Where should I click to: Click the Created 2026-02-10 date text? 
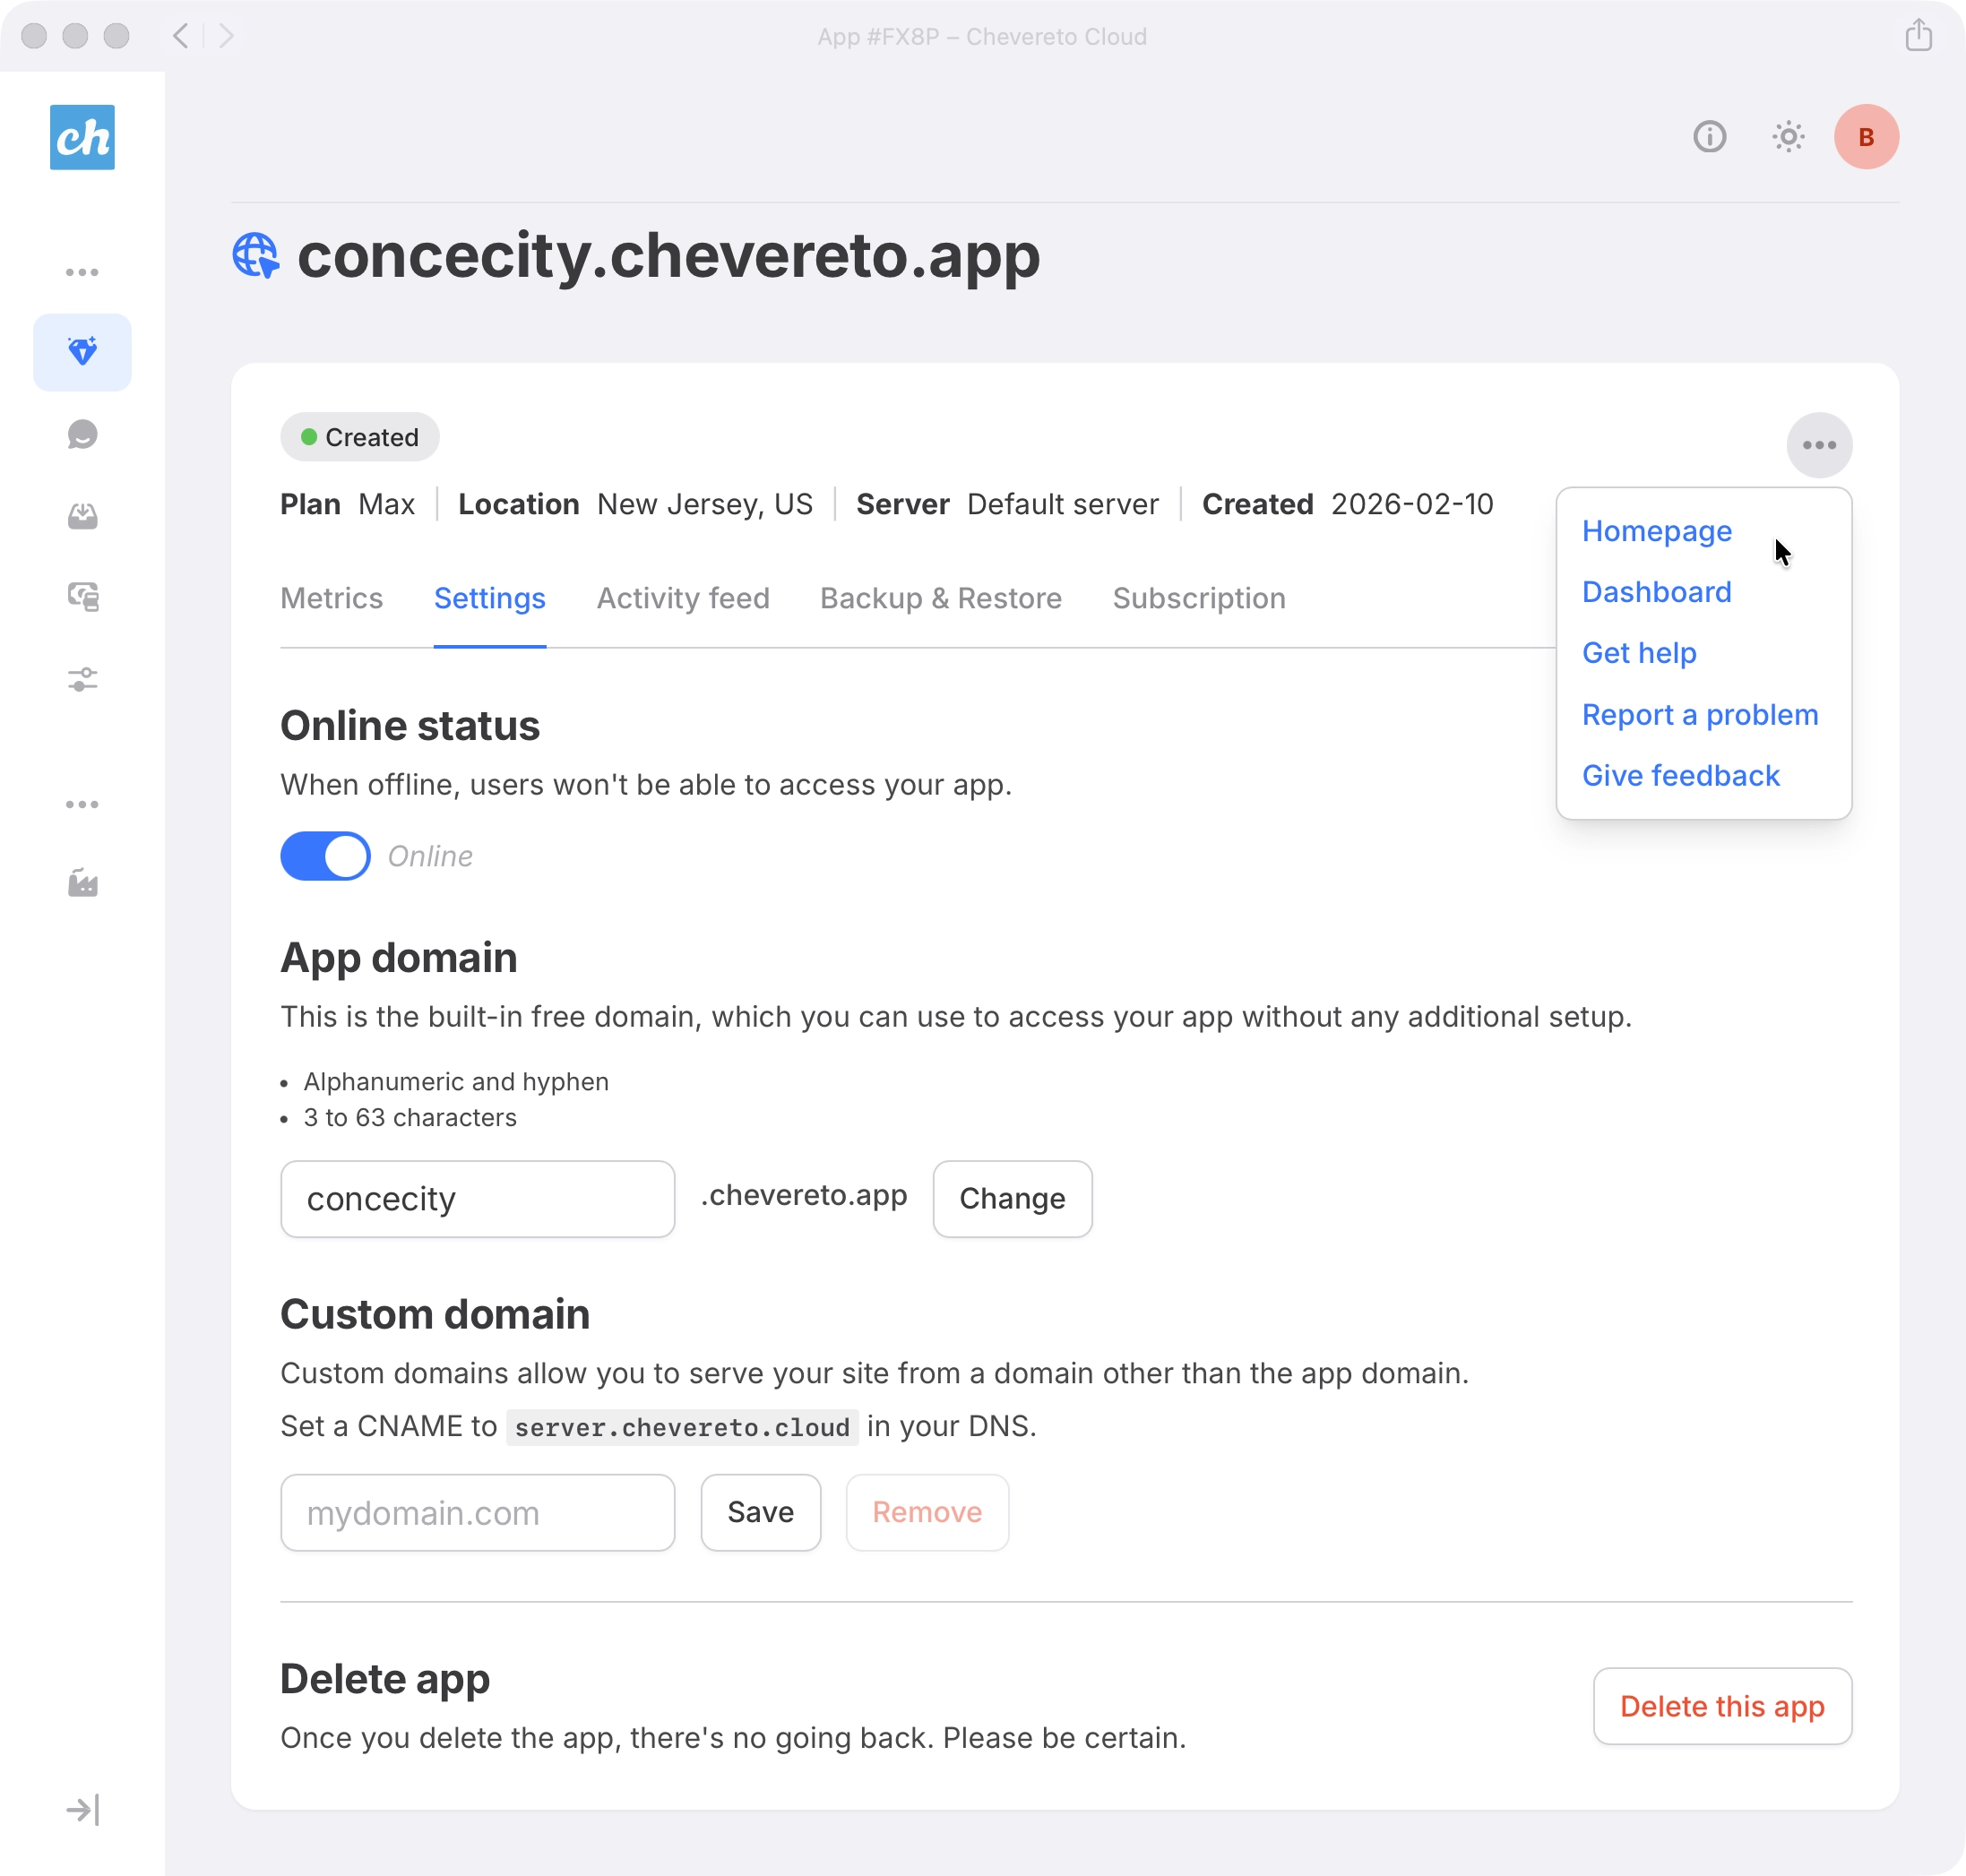point(1347,504)
